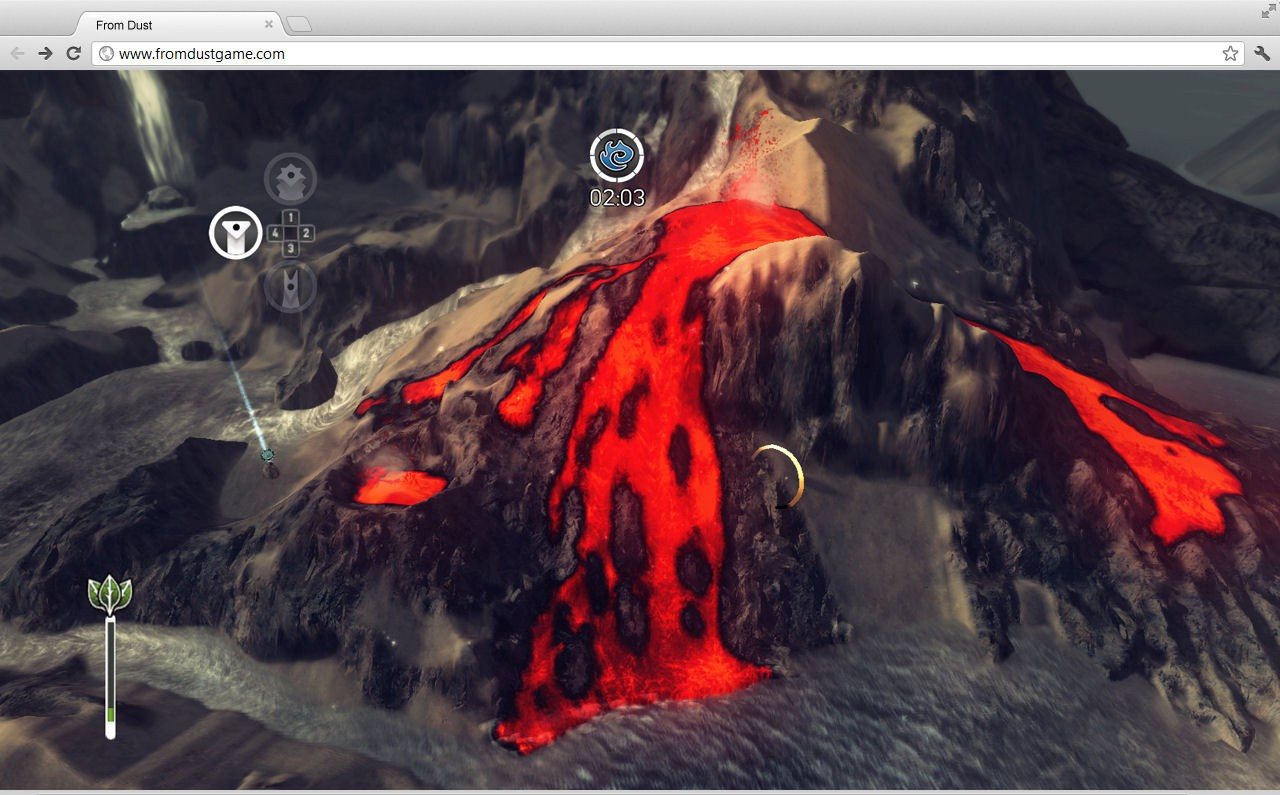Go forward with the browser forward arrow

point(45,53)
